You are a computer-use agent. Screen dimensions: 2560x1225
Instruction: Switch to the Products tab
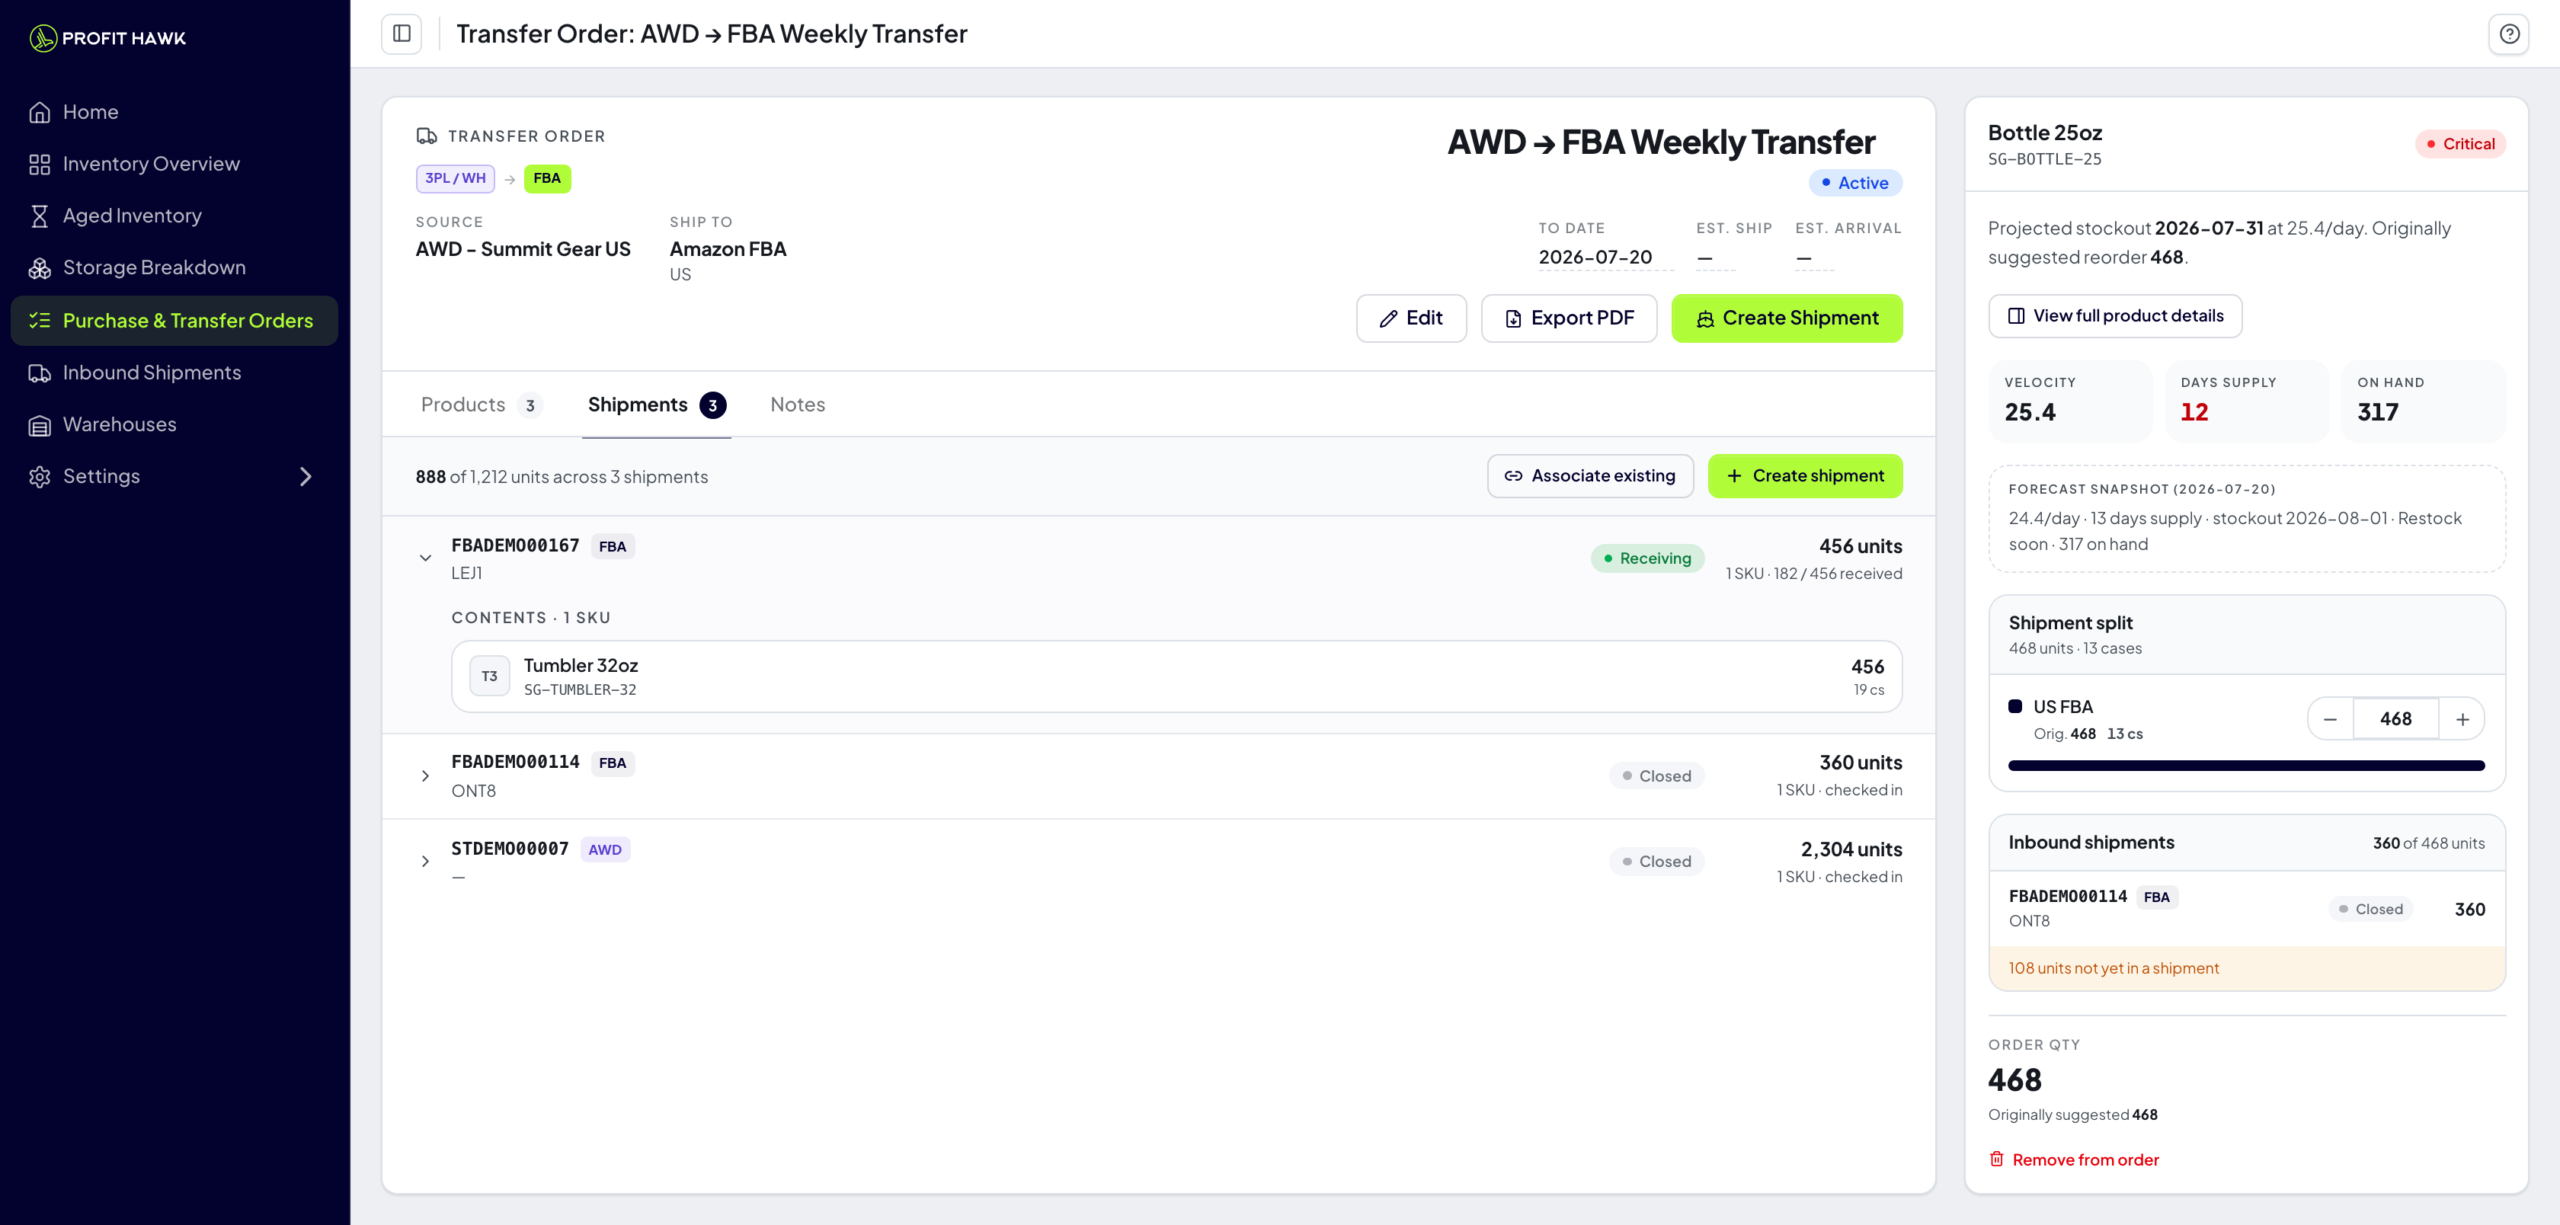click(x=480, y=405)
